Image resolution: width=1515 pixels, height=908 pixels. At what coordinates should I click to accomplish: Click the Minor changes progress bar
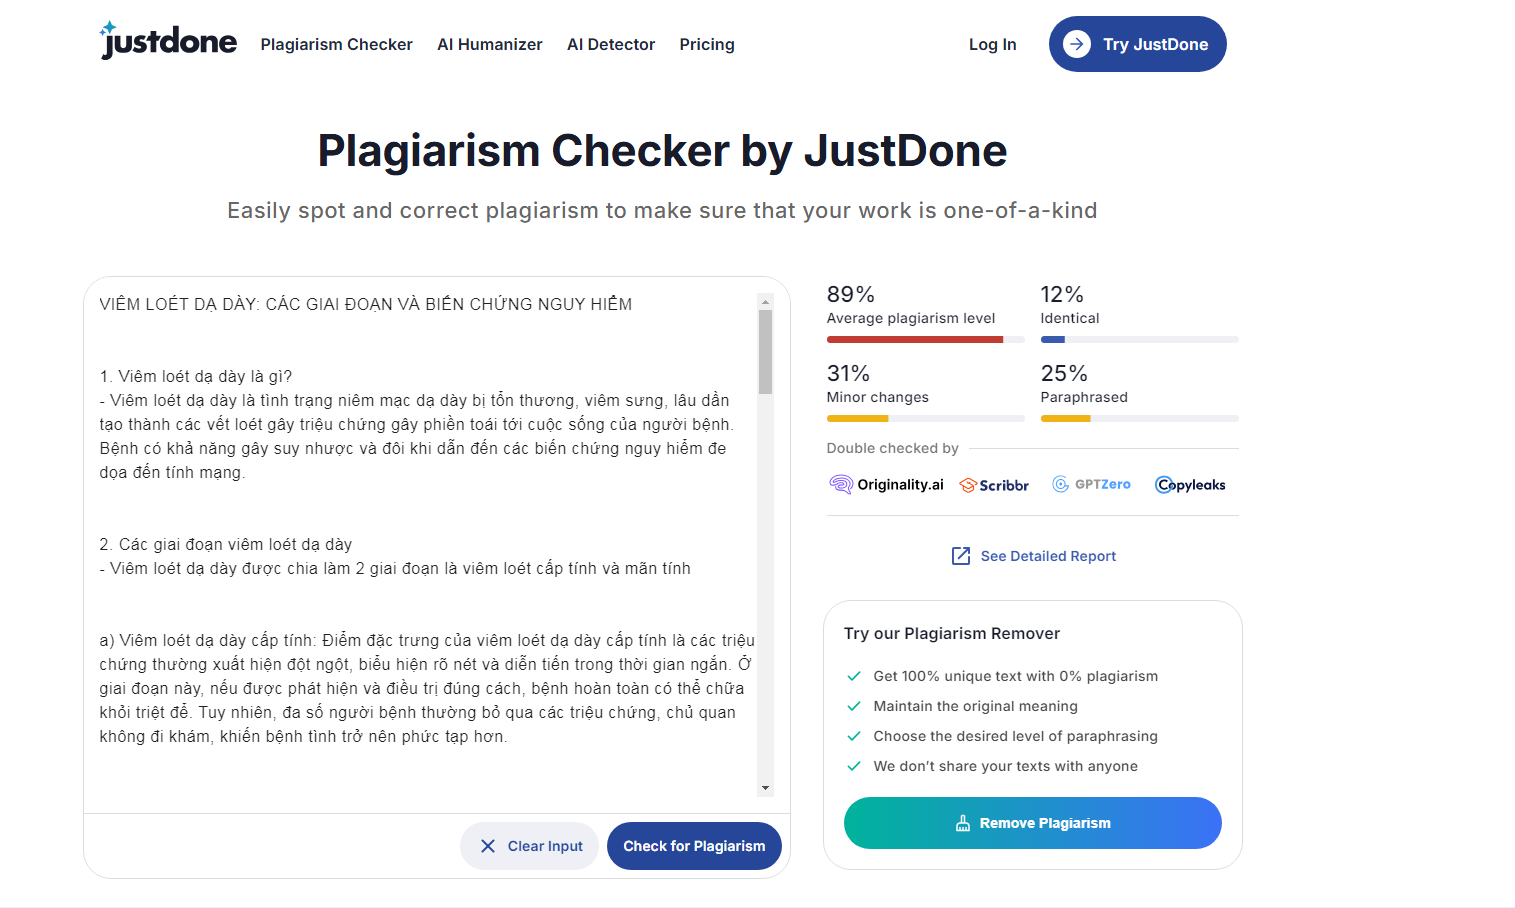pos(926,419)
